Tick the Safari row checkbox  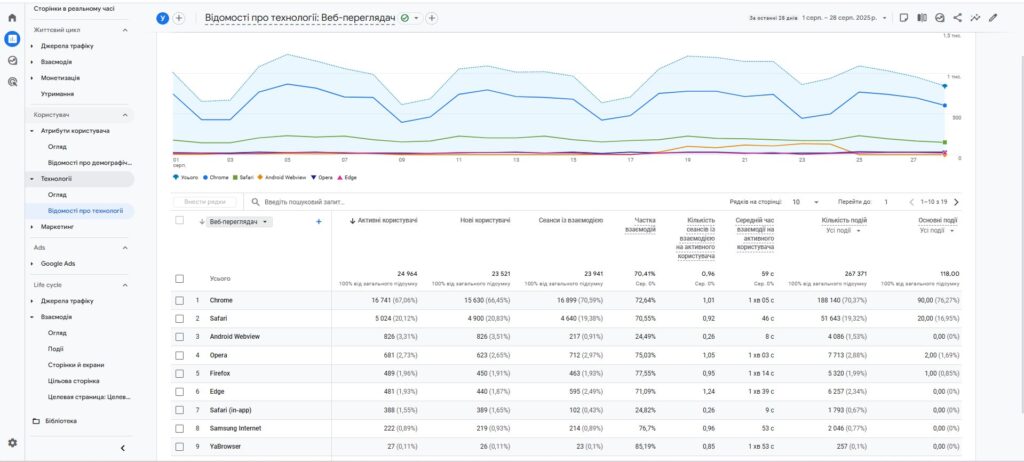coord(180,318)
